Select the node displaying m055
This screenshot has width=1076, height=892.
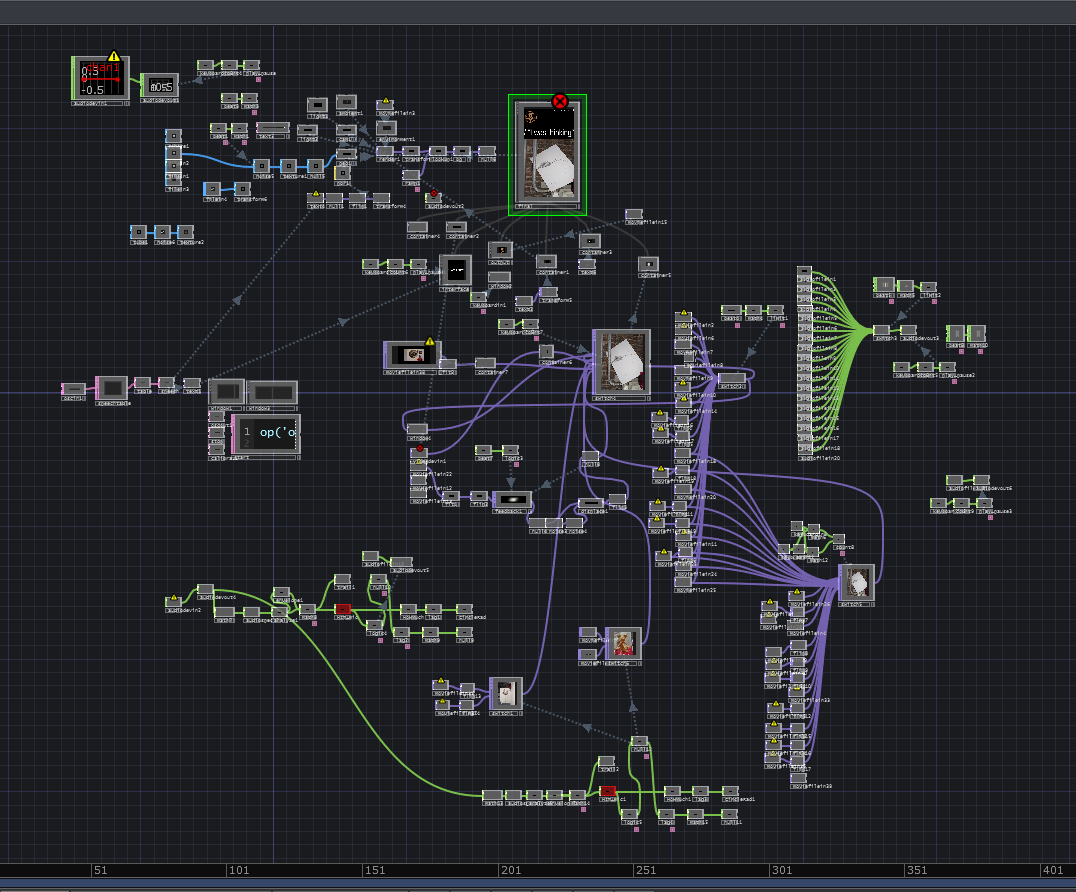click(160, 87)
